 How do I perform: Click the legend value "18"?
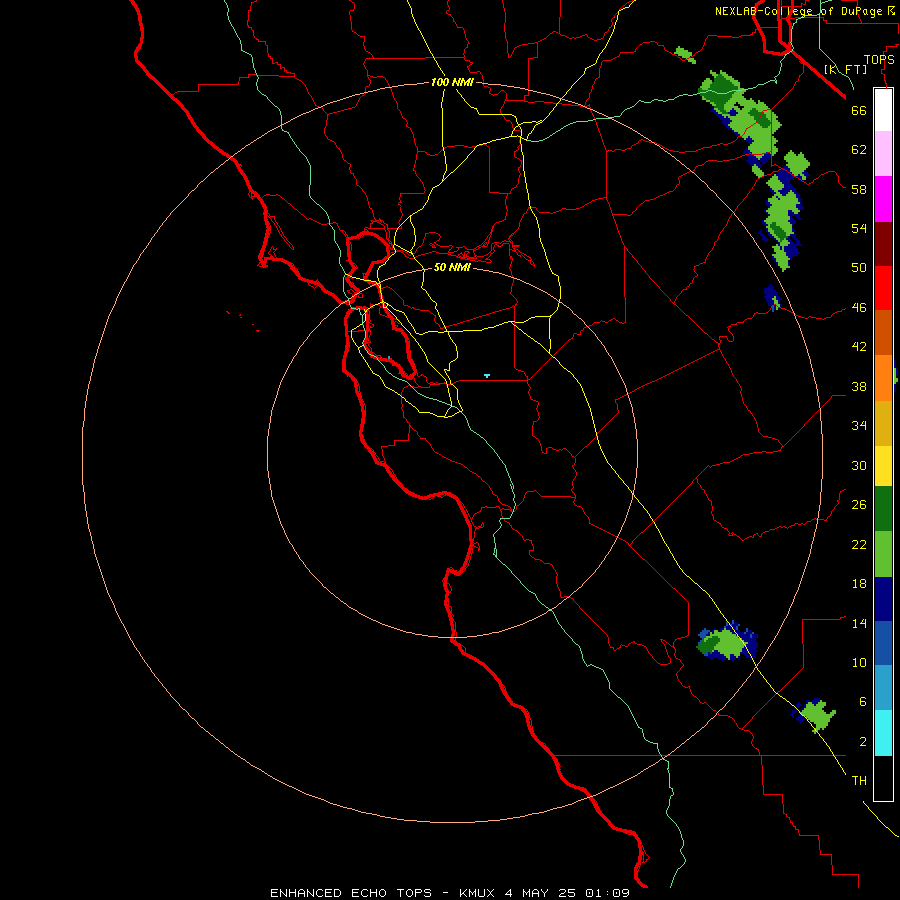859,584
